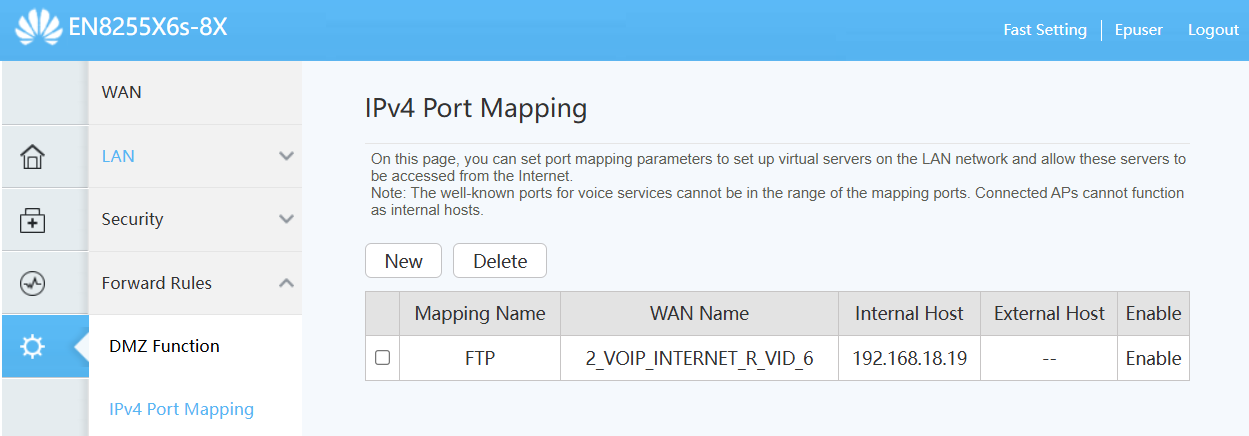Select the gear advanced settings icon
Image resolution: width=1249 pixels, height=436 pixels.
point(33,346)
